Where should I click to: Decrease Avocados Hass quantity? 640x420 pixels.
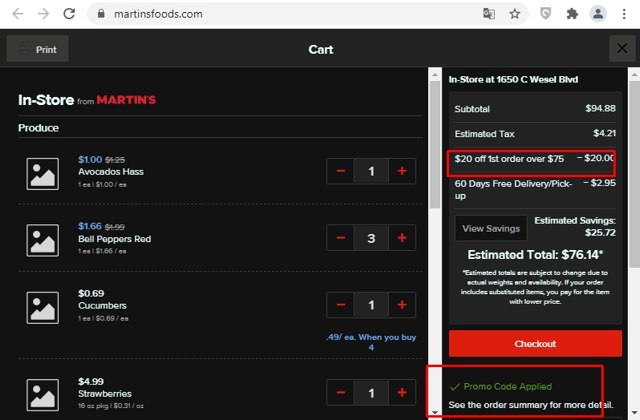point(341,171)
